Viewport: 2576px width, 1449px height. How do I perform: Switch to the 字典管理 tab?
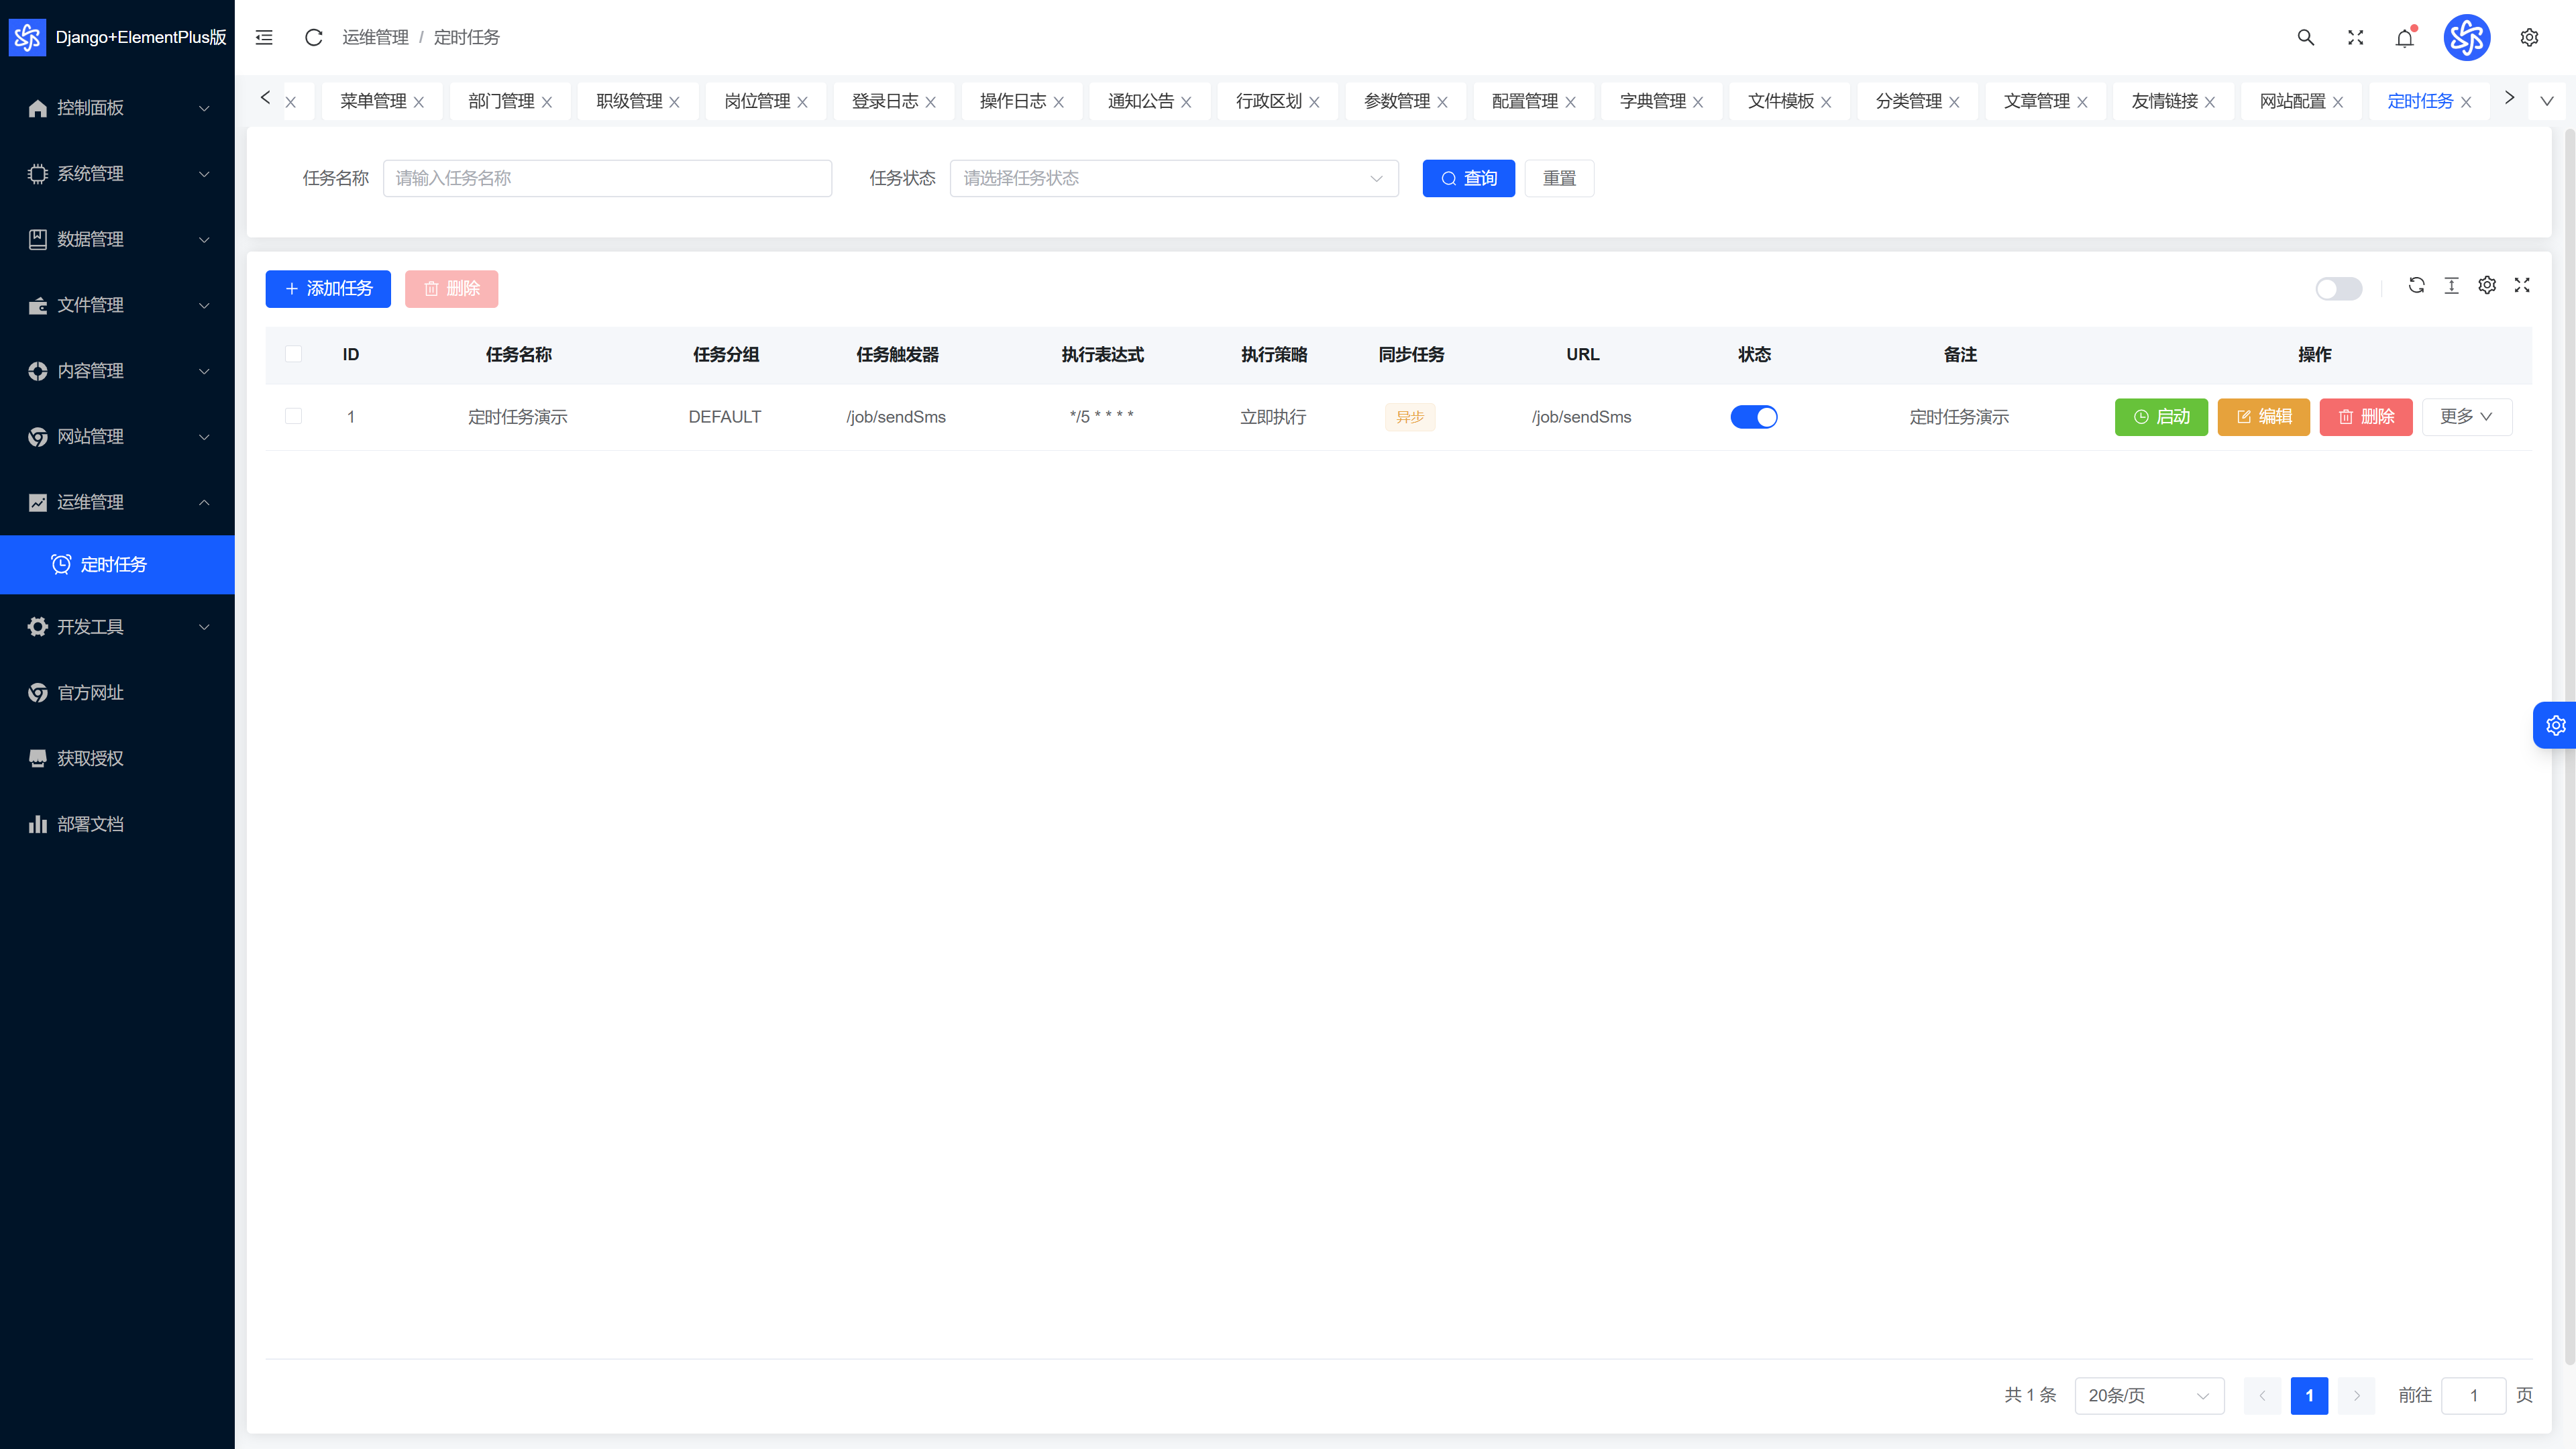(x=1652, y=101)
